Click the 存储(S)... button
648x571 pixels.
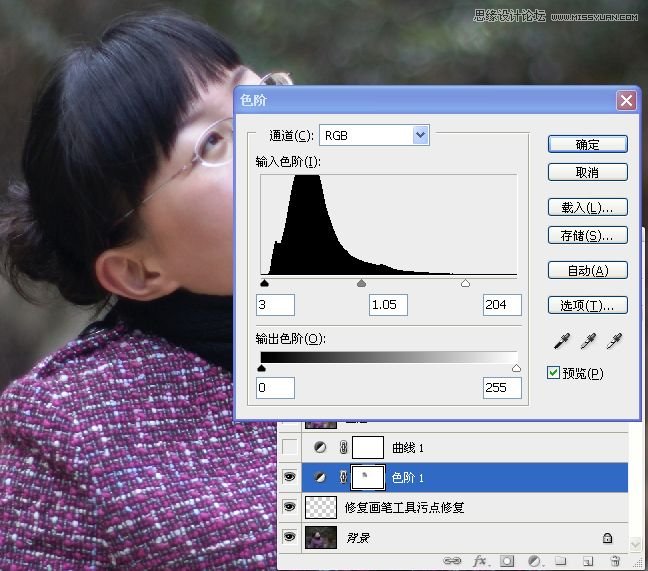[x=588, y=236]
